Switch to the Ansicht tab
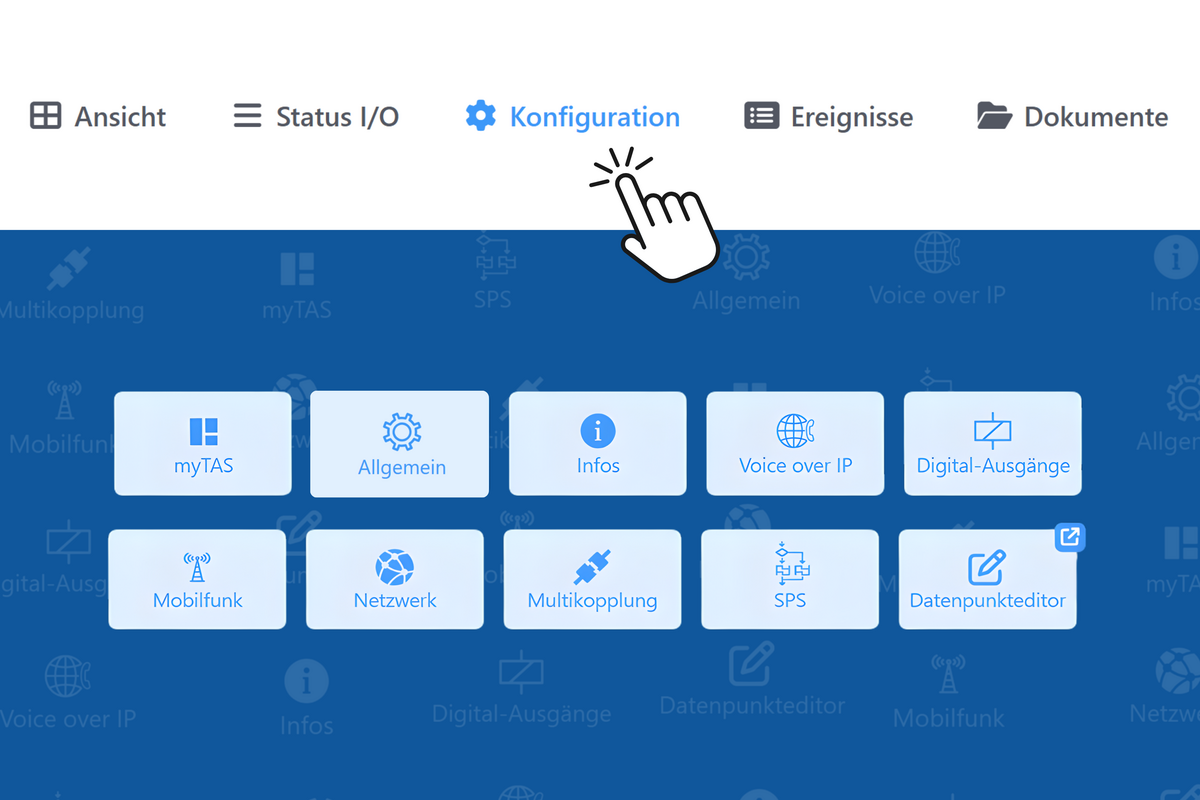Image resolution: width=1200 pixels, height=800 pixels. pyautogui.click(x=120, y=117)
